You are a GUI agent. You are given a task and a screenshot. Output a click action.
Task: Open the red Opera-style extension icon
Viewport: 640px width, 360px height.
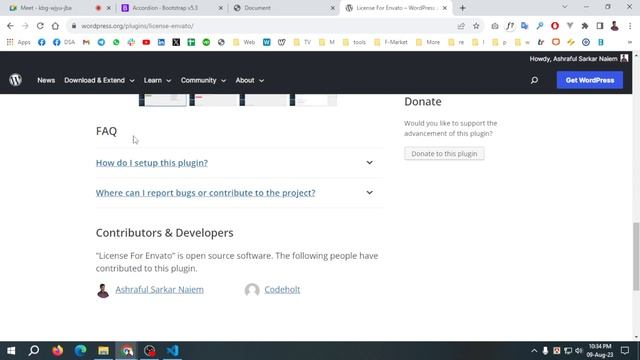(x=555, y=26)
